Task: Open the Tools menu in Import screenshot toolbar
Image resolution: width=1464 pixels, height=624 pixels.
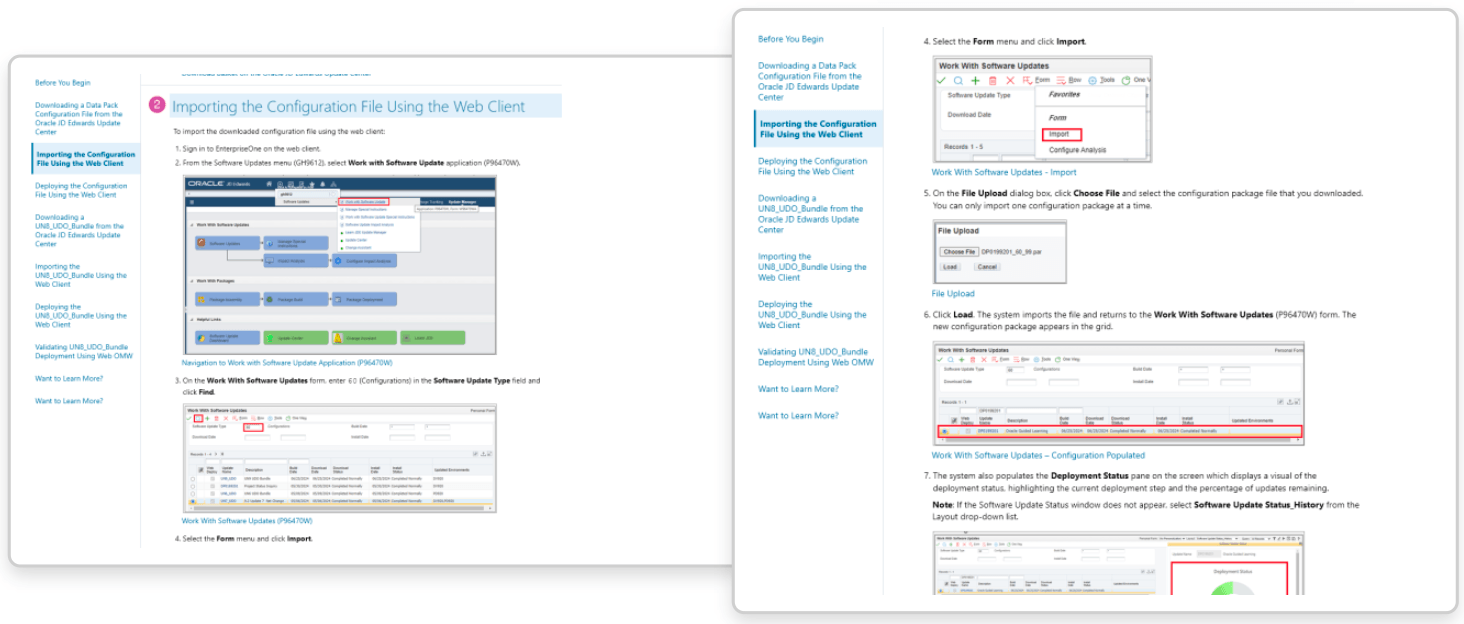Action: (1101, 80)
